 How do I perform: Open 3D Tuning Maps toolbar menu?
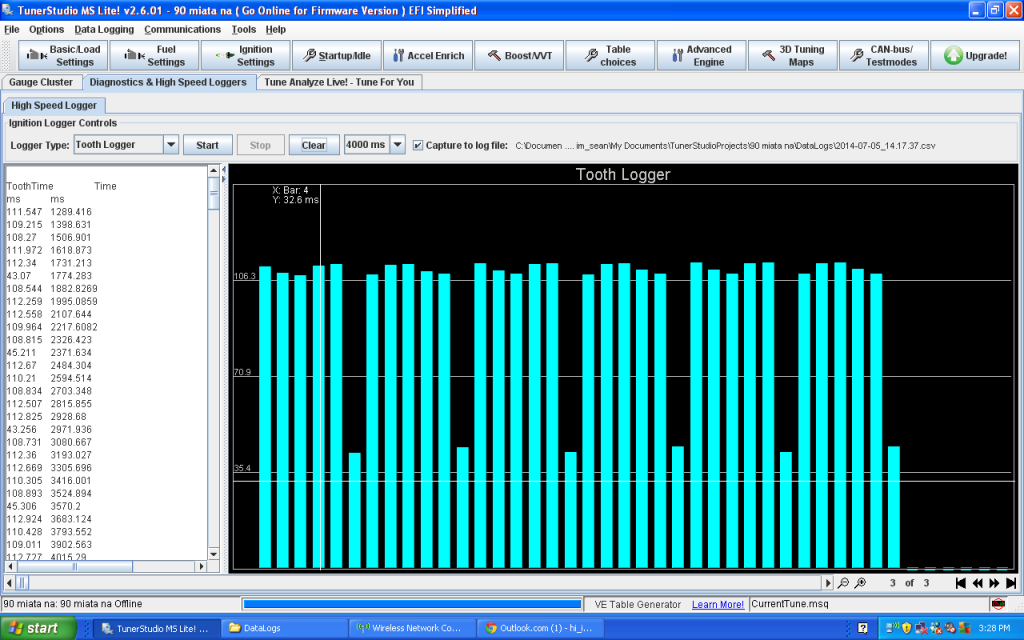pos(791,56)
